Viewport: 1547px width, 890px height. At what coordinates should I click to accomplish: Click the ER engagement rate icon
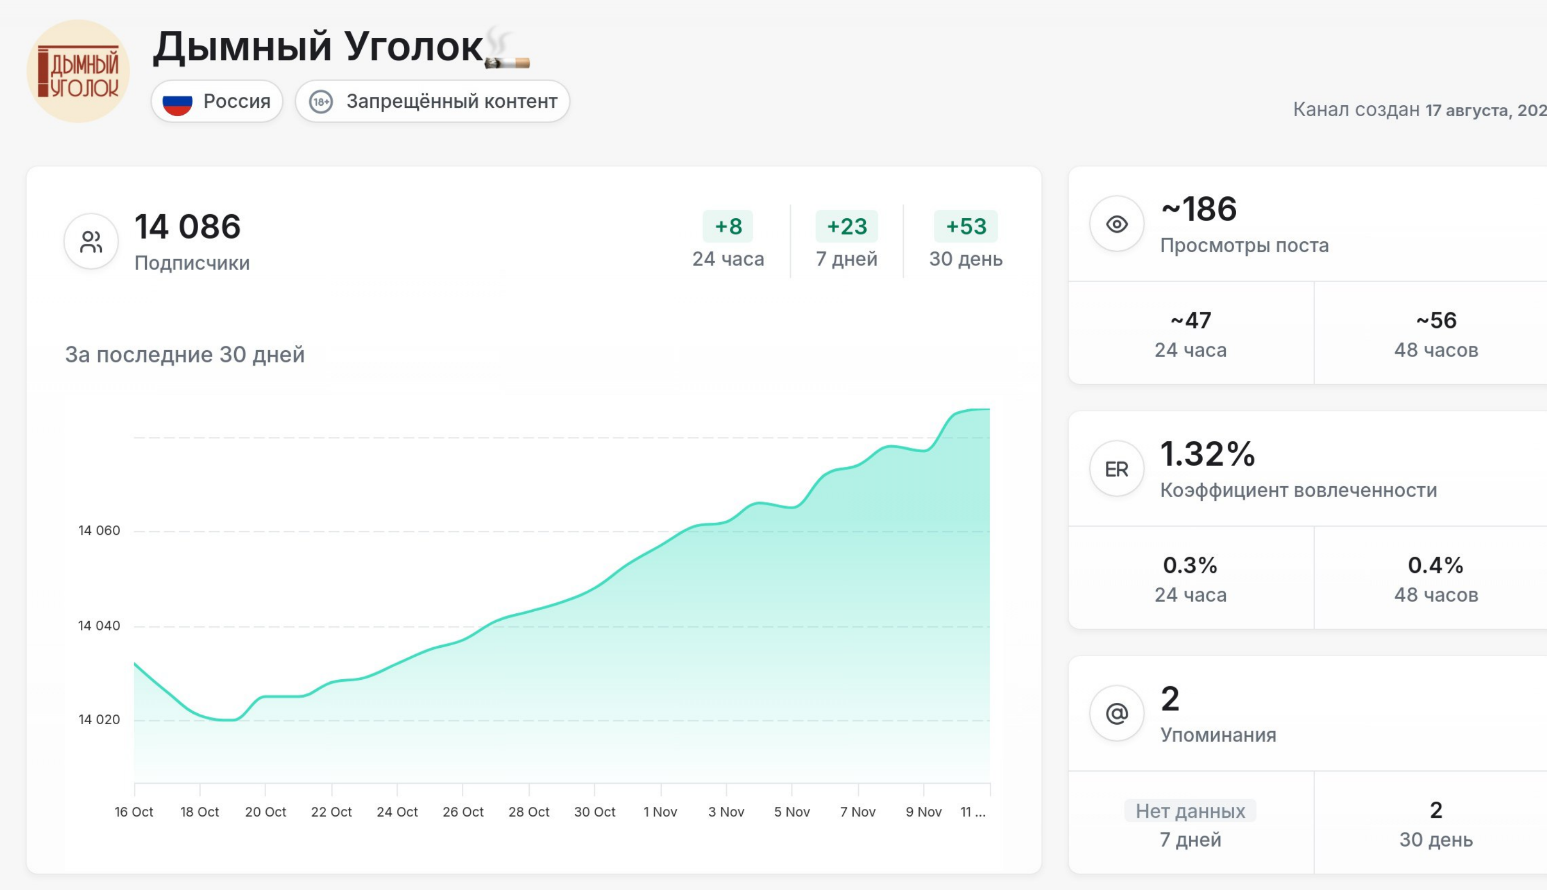coord(1117,469)
